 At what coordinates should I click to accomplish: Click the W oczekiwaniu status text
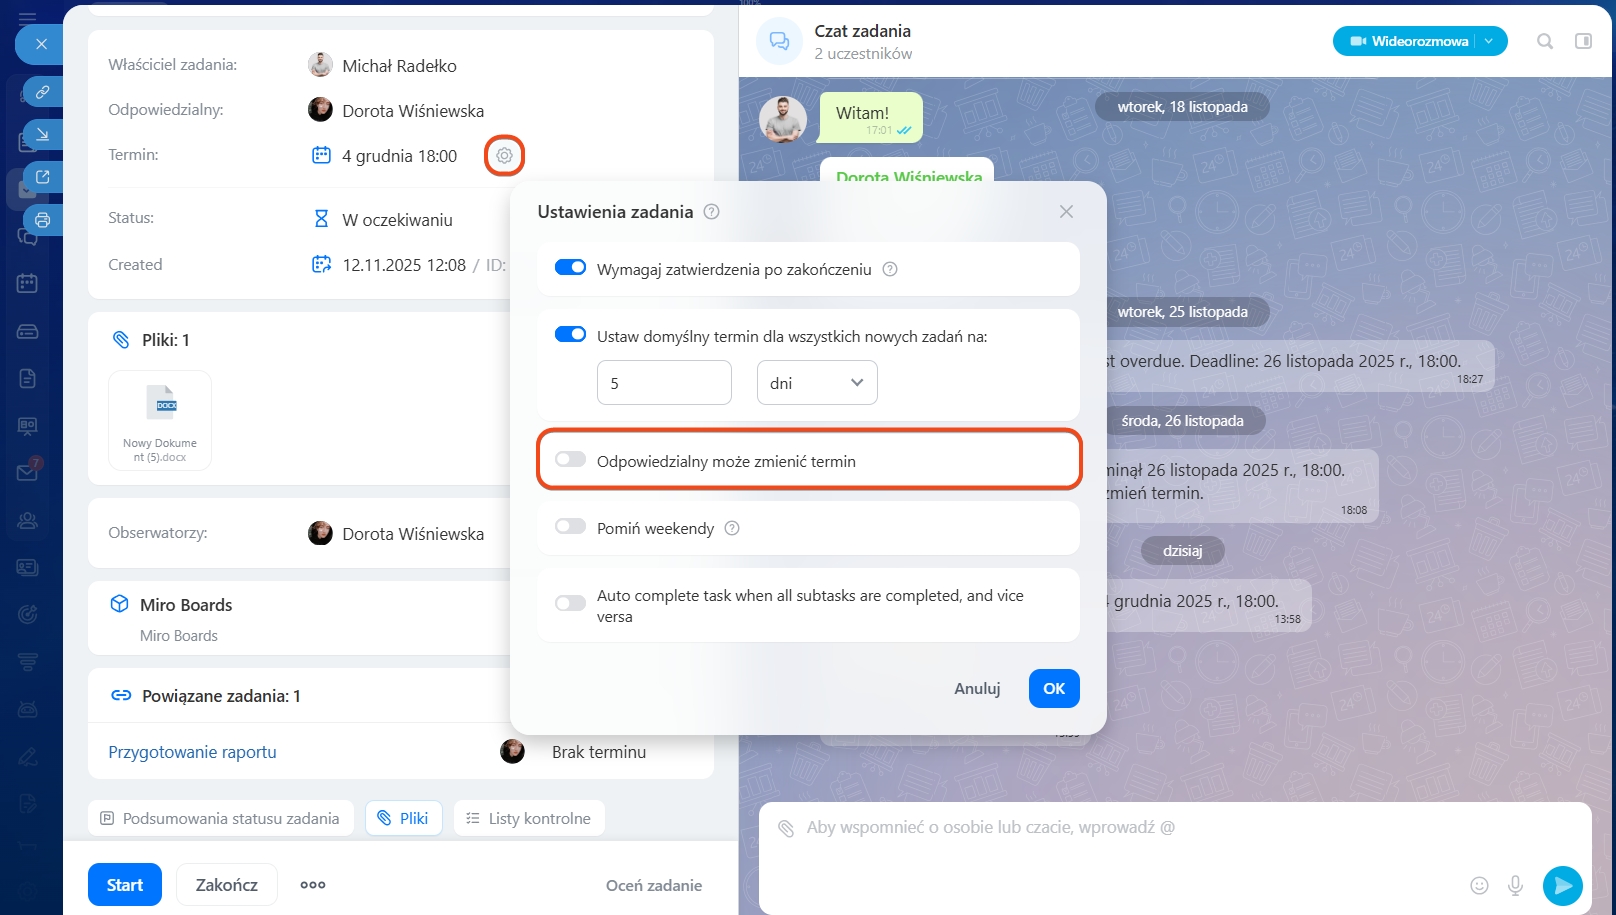(397, 220)
